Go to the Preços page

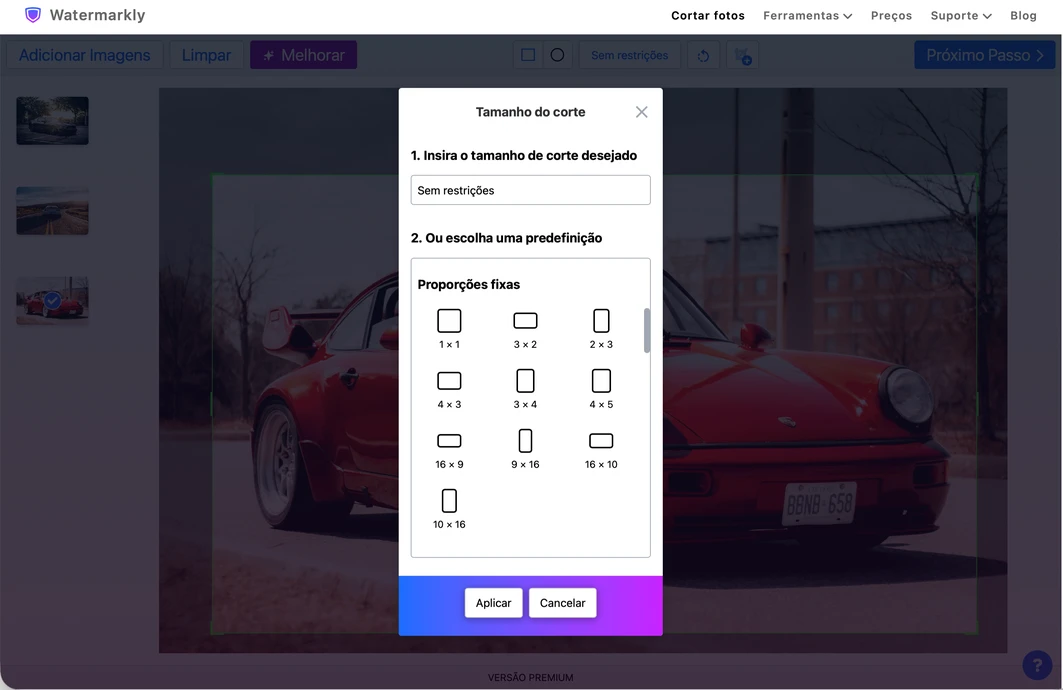(x=891, y=16)
